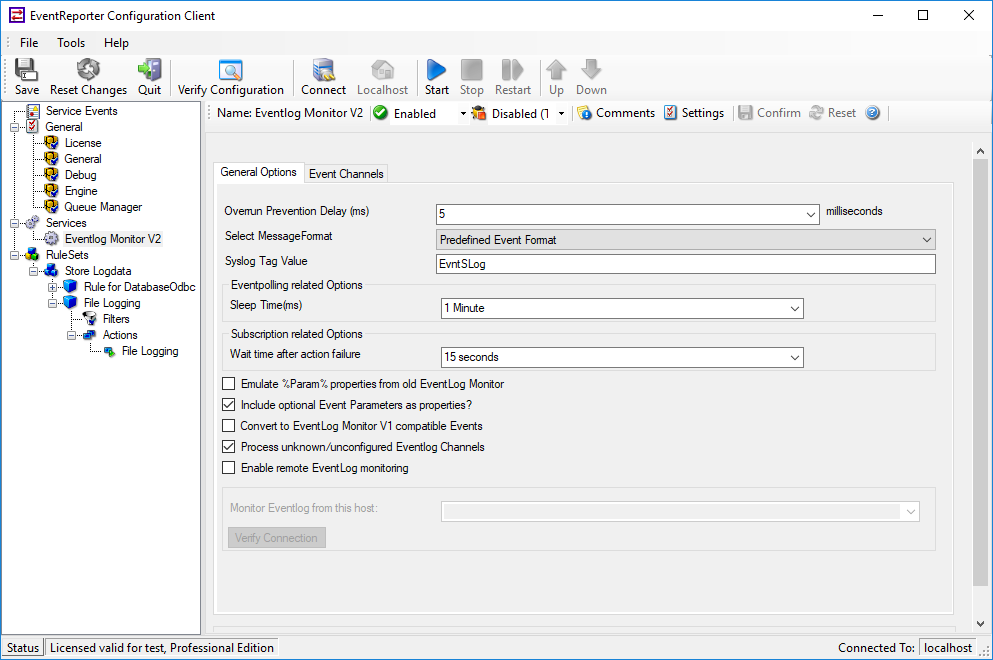Click the Restart toolbar icon
The image size is (993, 660).
pos(512,77)
